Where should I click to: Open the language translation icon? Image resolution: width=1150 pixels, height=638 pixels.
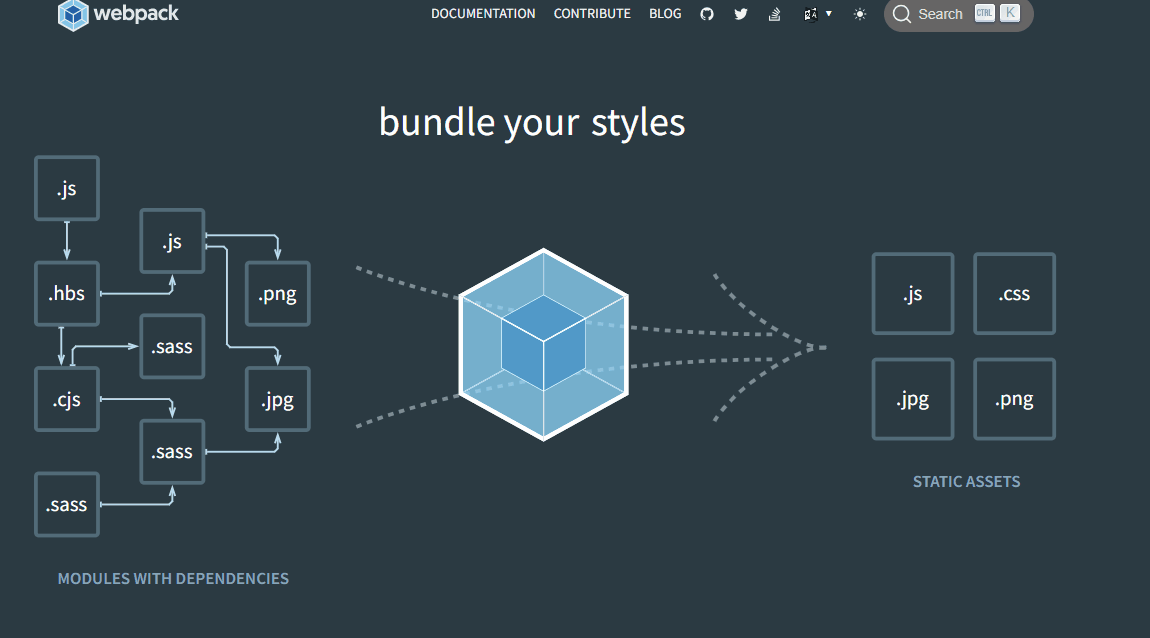click(812, 14)
